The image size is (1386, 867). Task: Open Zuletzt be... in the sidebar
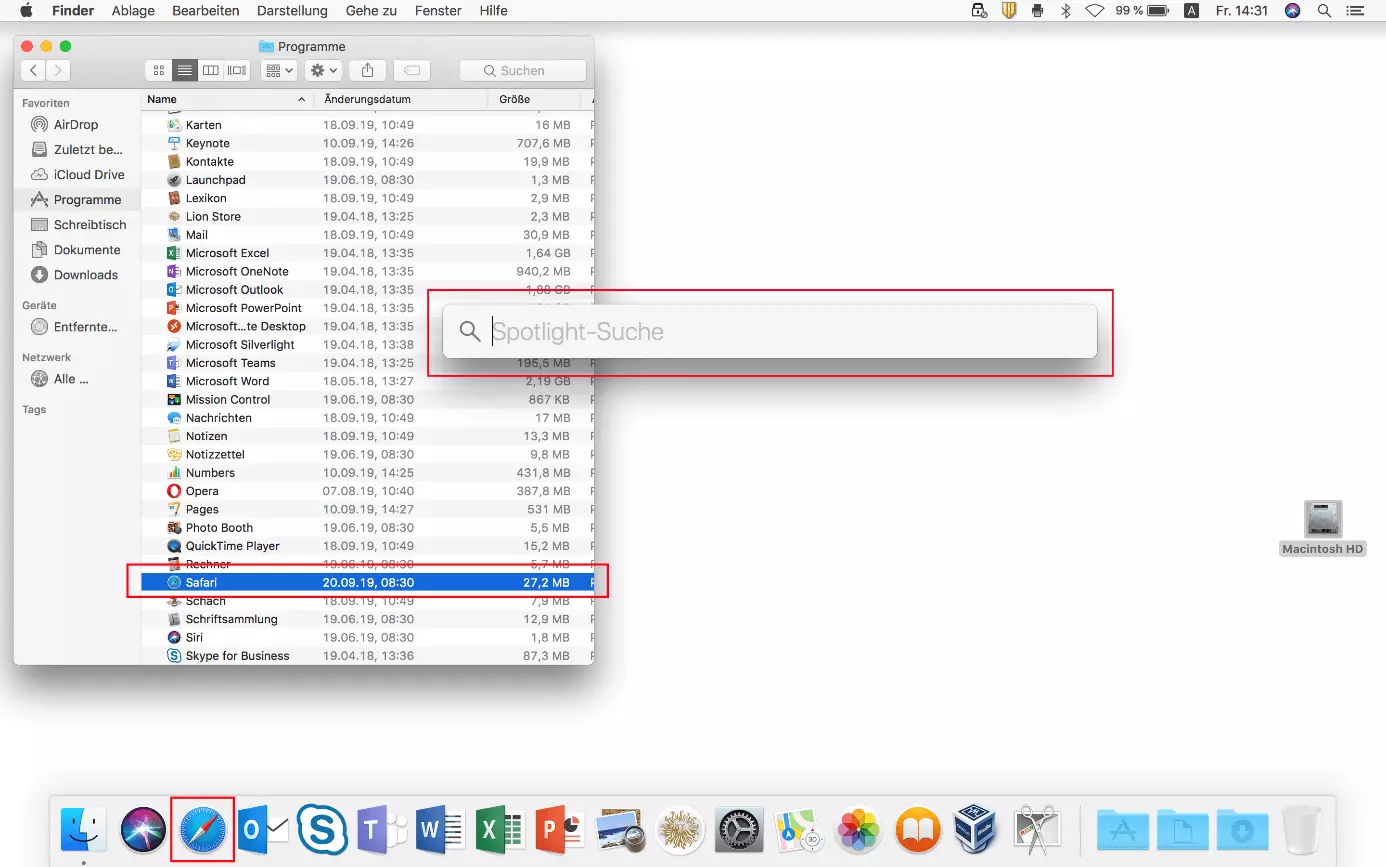76,149
